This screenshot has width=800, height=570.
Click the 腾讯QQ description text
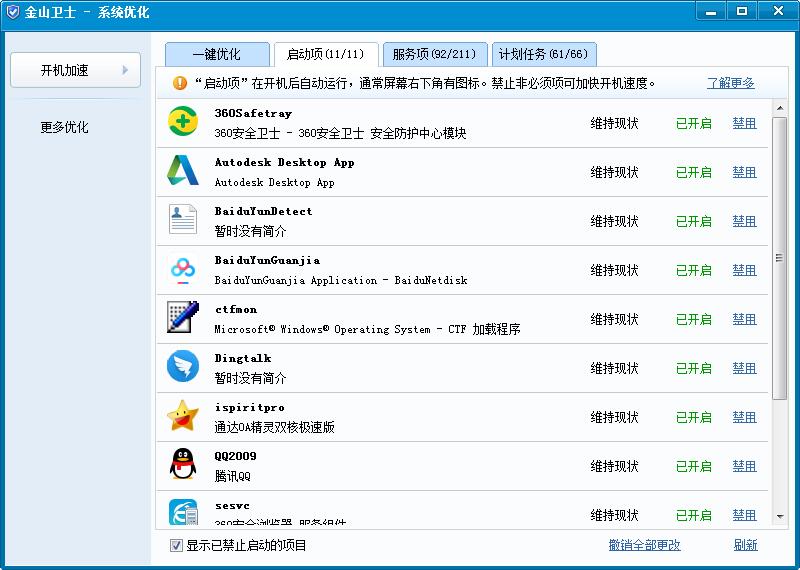233,476
